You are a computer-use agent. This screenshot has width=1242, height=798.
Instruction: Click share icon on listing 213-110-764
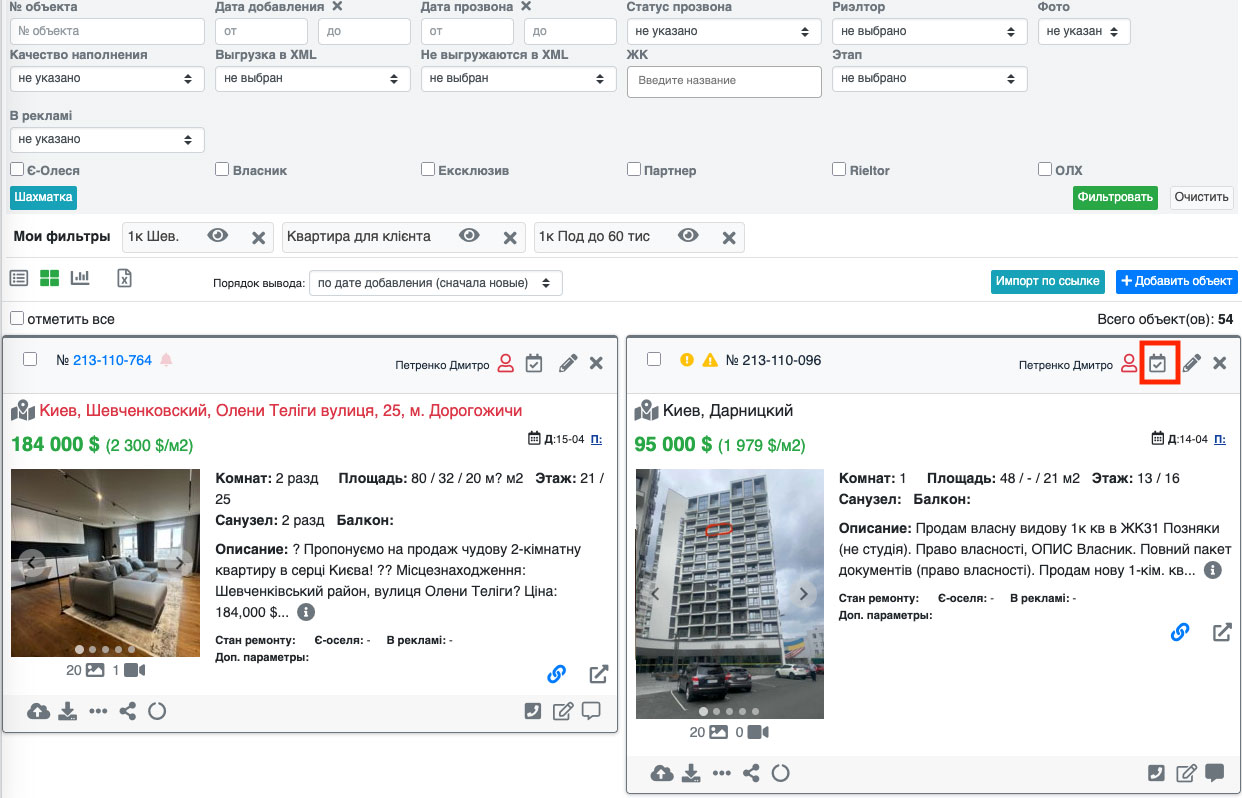128,711
